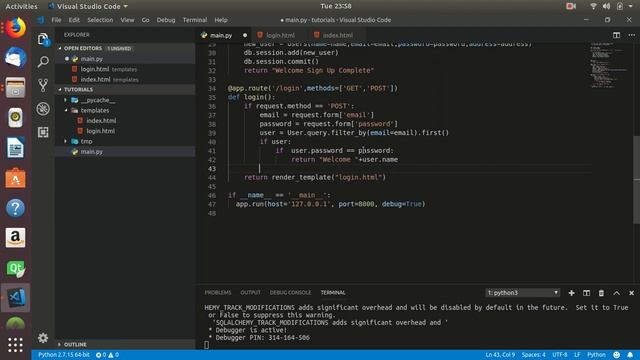Click the editor vertical scrollbar
The width and height of the screenshot is (640, 360).
pos(636,180)
